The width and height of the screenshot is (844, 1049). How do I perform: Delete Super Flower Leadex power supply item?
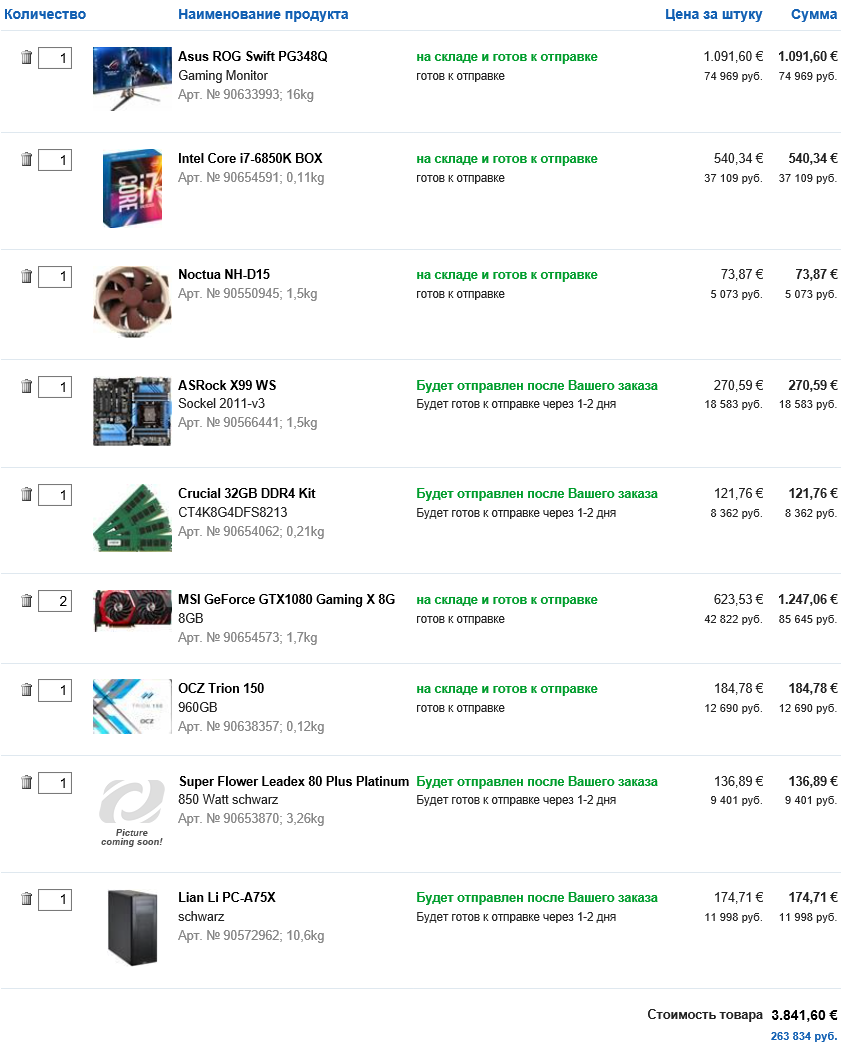click(x=27, y=783)
